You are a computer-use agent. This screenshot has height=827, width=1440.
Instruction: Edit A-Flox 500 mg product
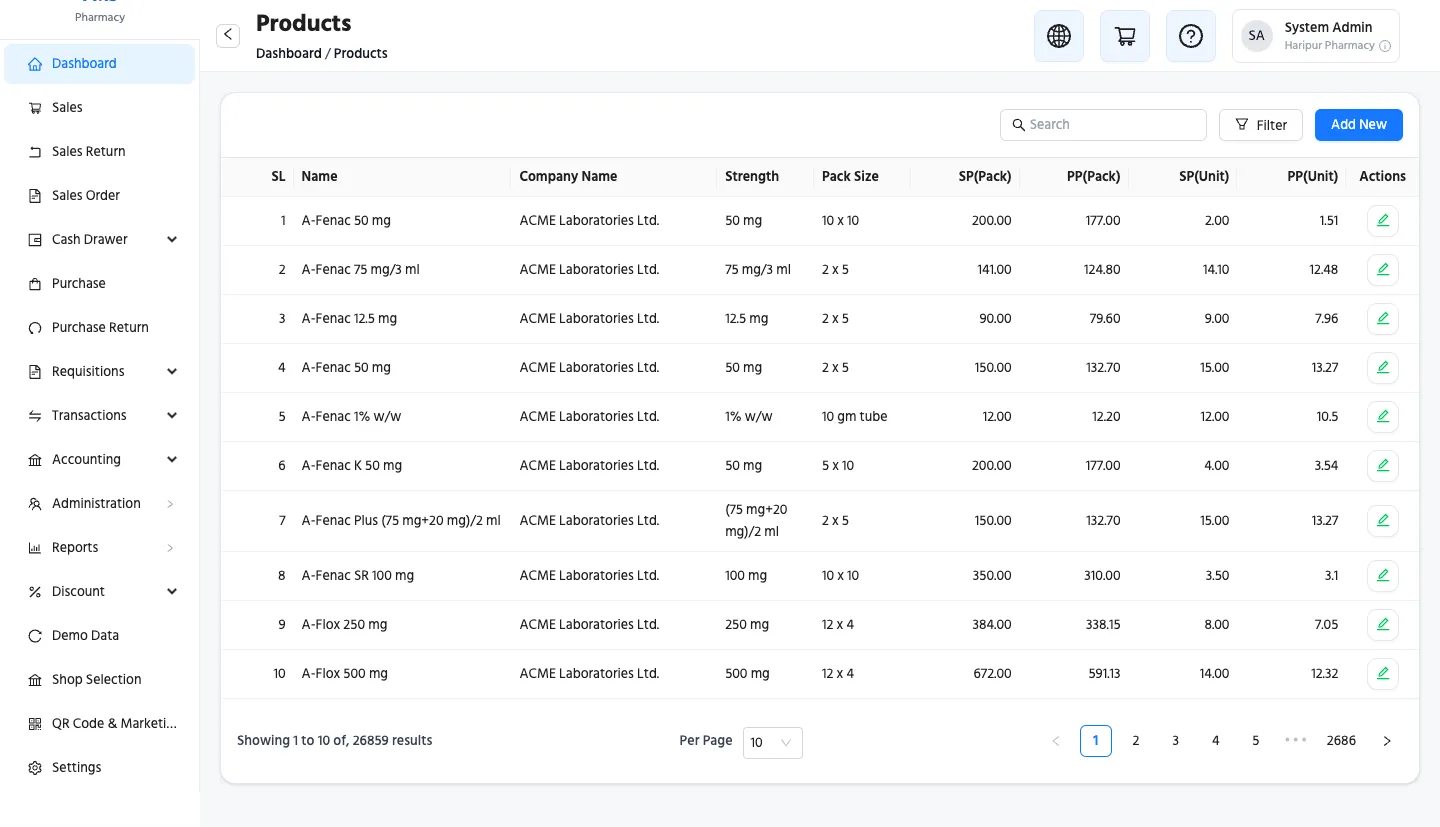[x=1383, y=674]
